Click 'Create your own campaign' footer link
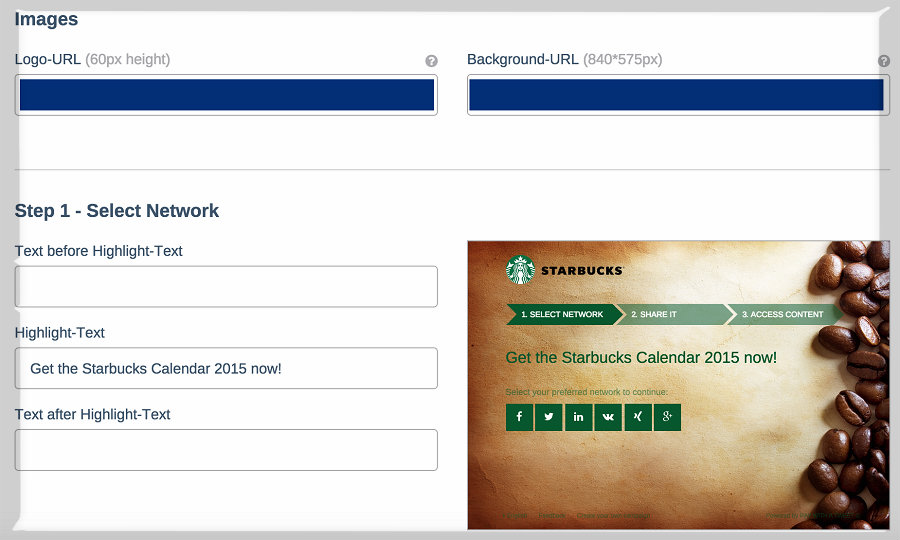 (613, 516)
